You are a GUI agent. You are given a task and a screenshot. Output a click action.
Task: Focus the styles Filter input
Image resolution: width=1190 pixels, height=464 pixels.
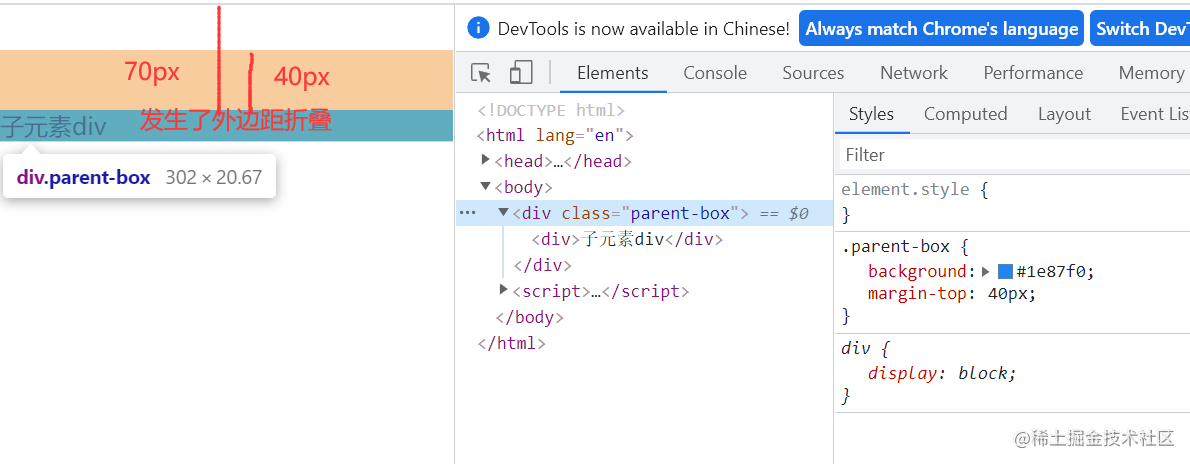[1014, 155]
